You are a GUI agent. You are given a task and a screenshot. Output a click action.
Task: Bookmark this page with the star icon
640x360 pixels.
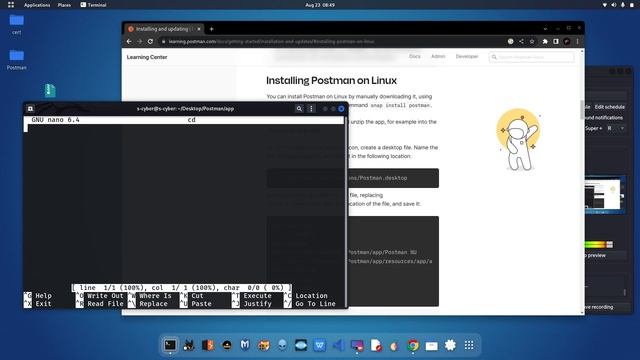[532, 41]
